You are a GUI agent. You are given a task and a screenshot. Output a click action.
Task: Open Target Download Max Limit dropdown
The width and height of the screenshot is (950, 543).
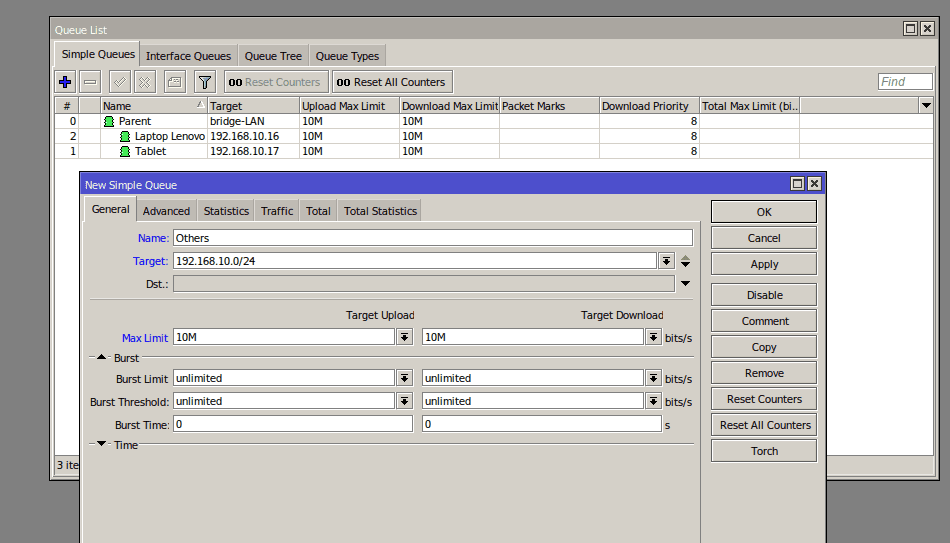click(x=653, y=338)
